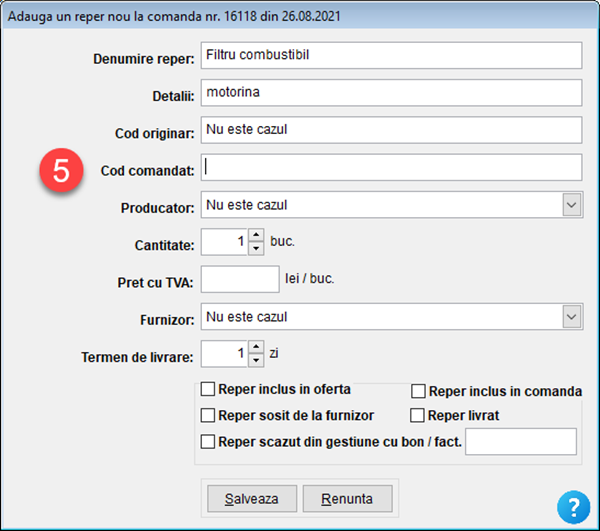
Task: Click the bon / fact. number field
Action: tap(521, 441)
